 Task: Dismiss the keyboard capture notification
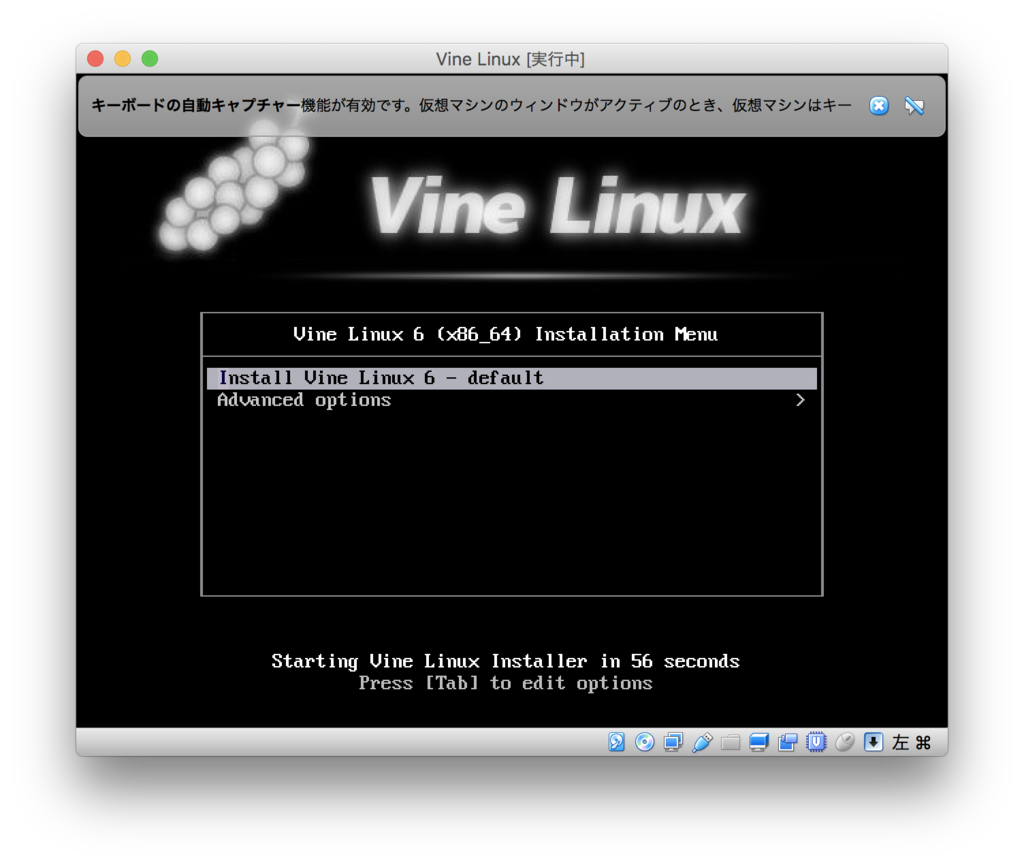click(x=879, y=106)
